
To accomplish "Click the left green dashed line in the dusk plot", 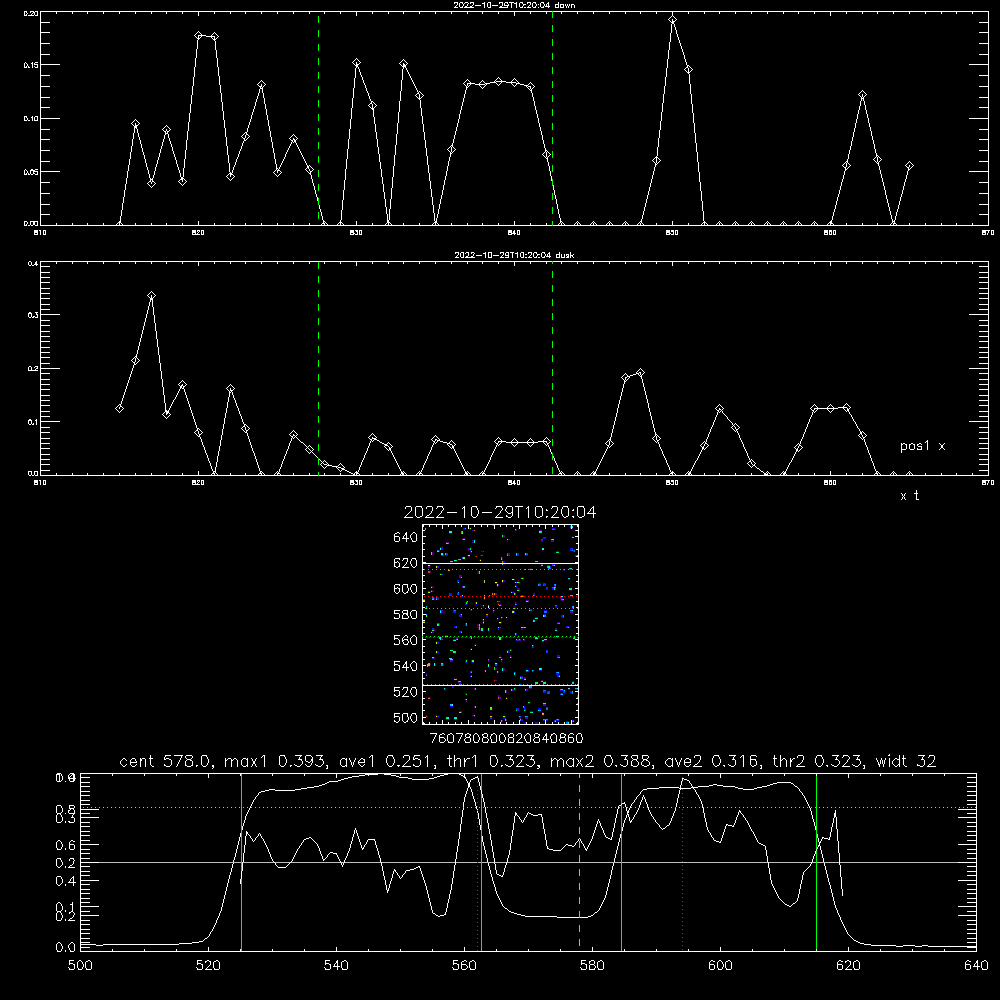I will 318,369.
